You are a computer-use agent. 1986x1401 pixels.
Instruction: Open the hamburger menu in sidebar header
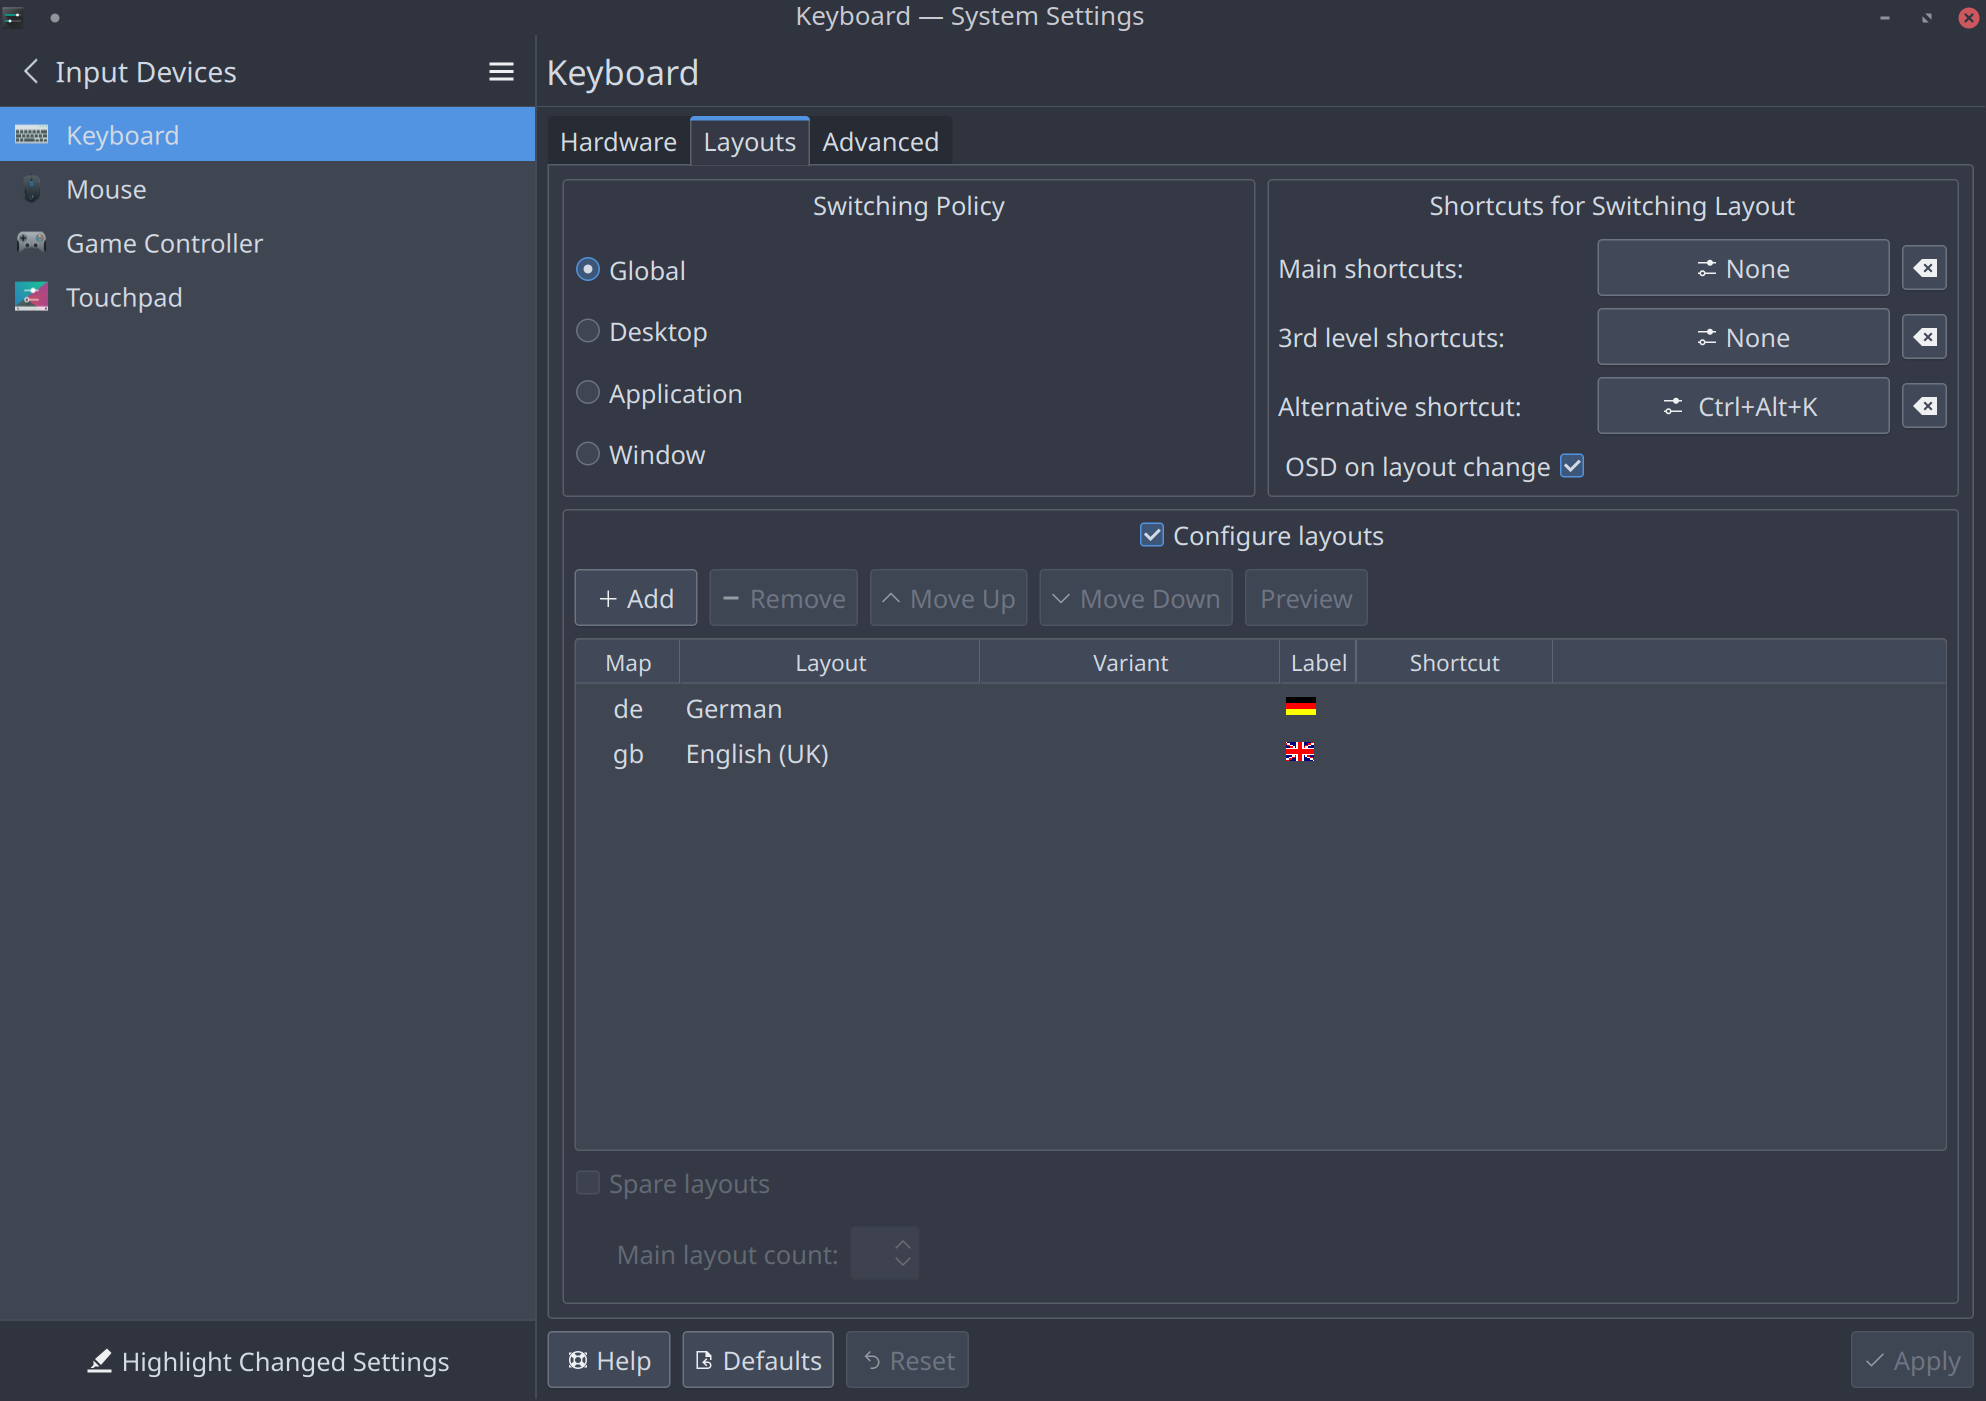point(501,72)
